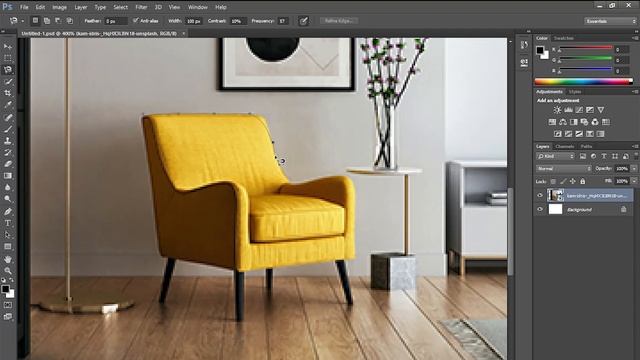640x360 pixels.
Task: Add an Invert adjustment
Action: coord(558,134)
